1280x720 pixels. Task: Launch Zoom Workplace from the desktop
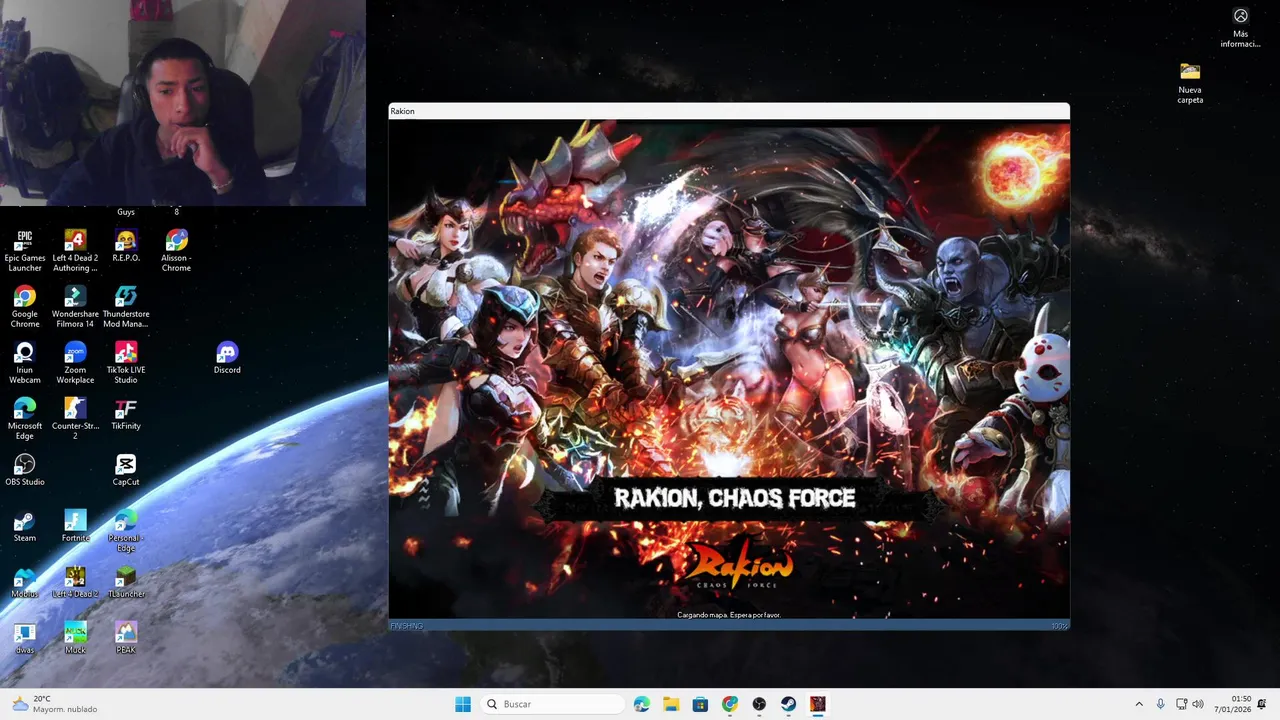pos(75,362)
